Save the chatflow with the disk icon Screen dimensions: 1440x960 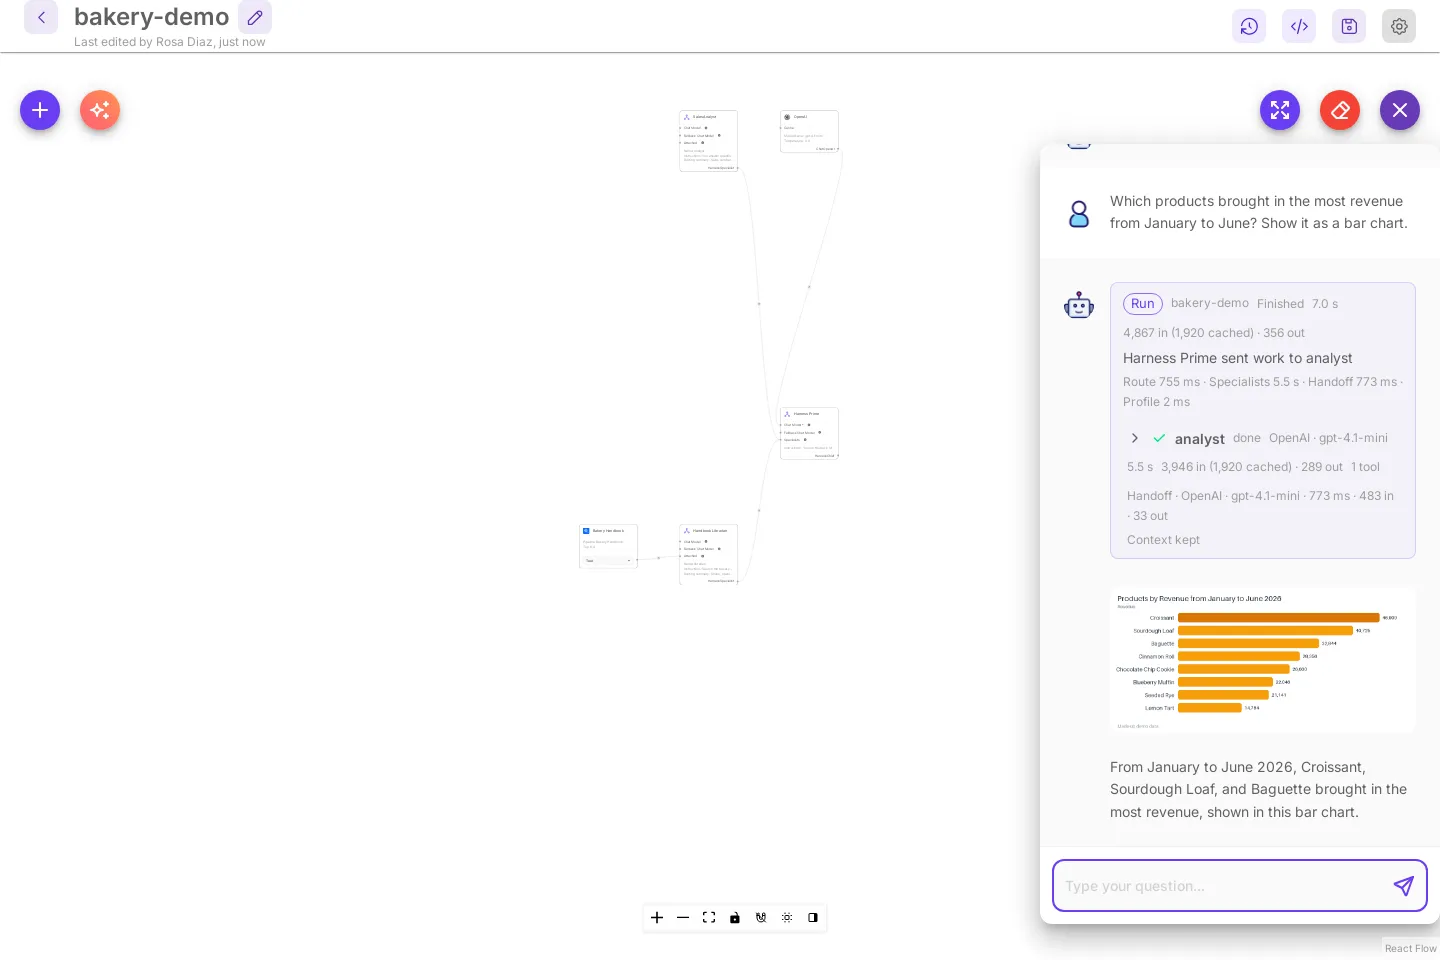pyautogui.click(x=1349, y=26)
